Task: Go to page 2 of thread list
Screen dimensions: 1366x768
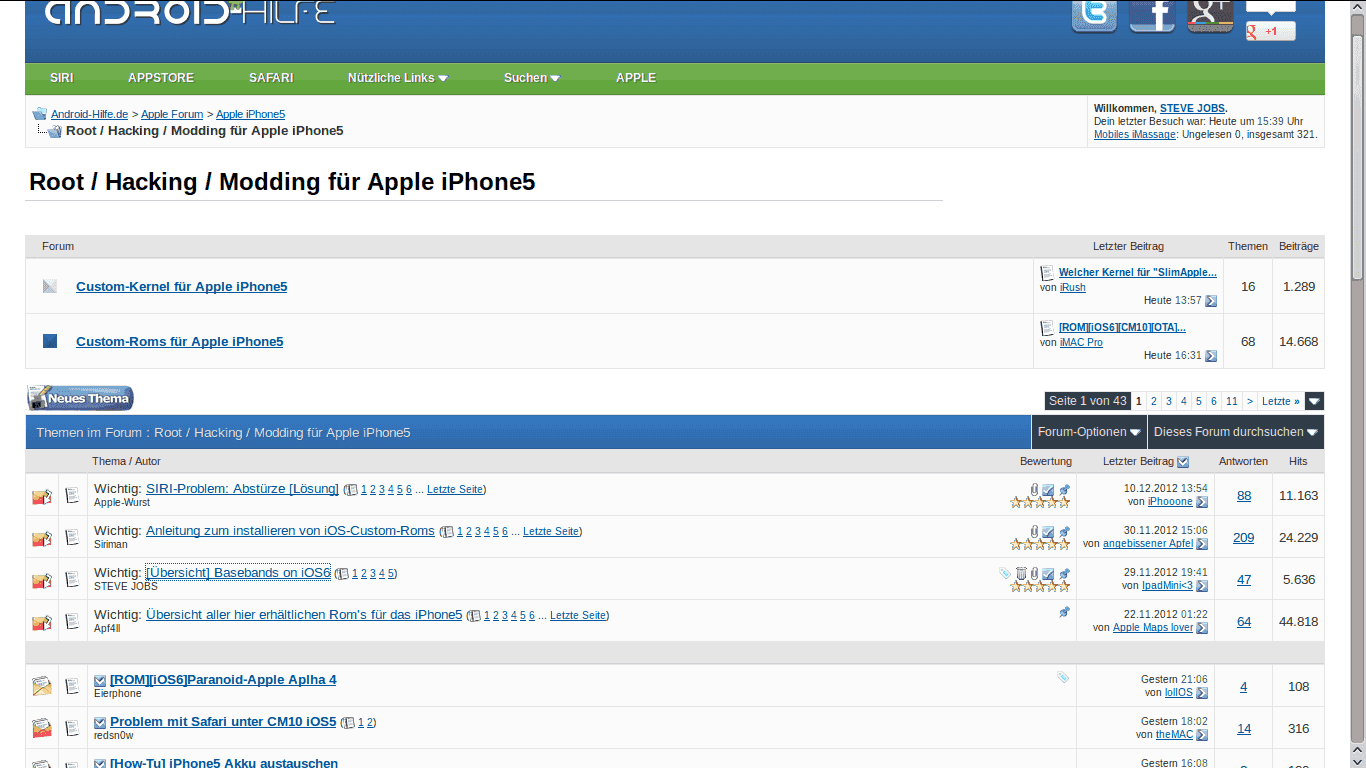Action: click(1153, 401)
